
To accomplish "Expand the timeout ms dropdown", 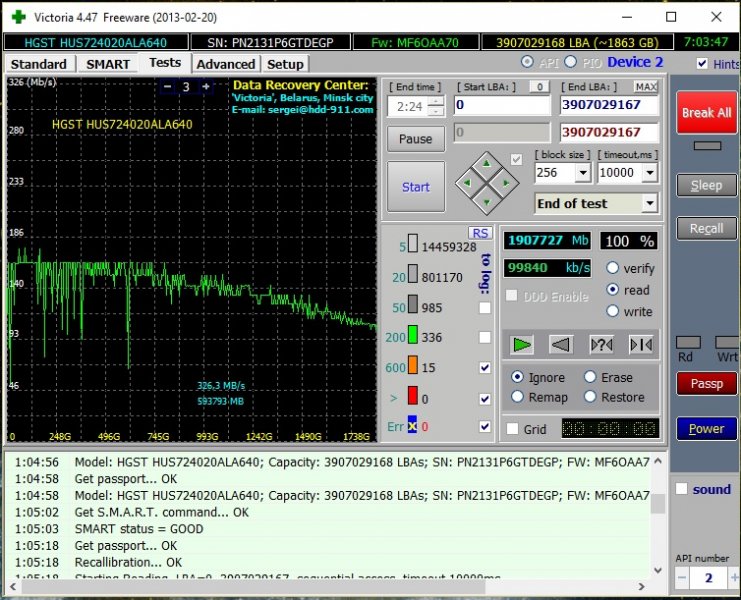I will (x=650, y=173).
